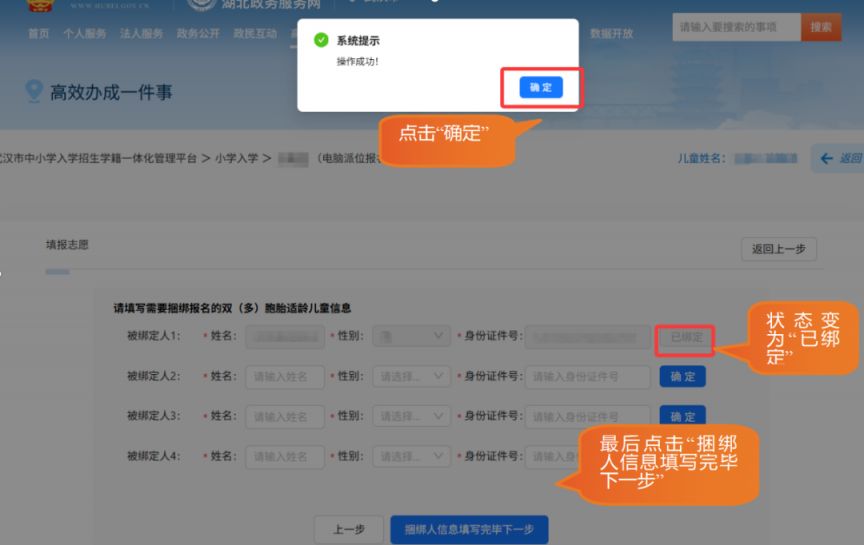Click the 小学入学 breadcrumb link
The height and width of the screenshot is (545, 864).
tap(236, 159)
